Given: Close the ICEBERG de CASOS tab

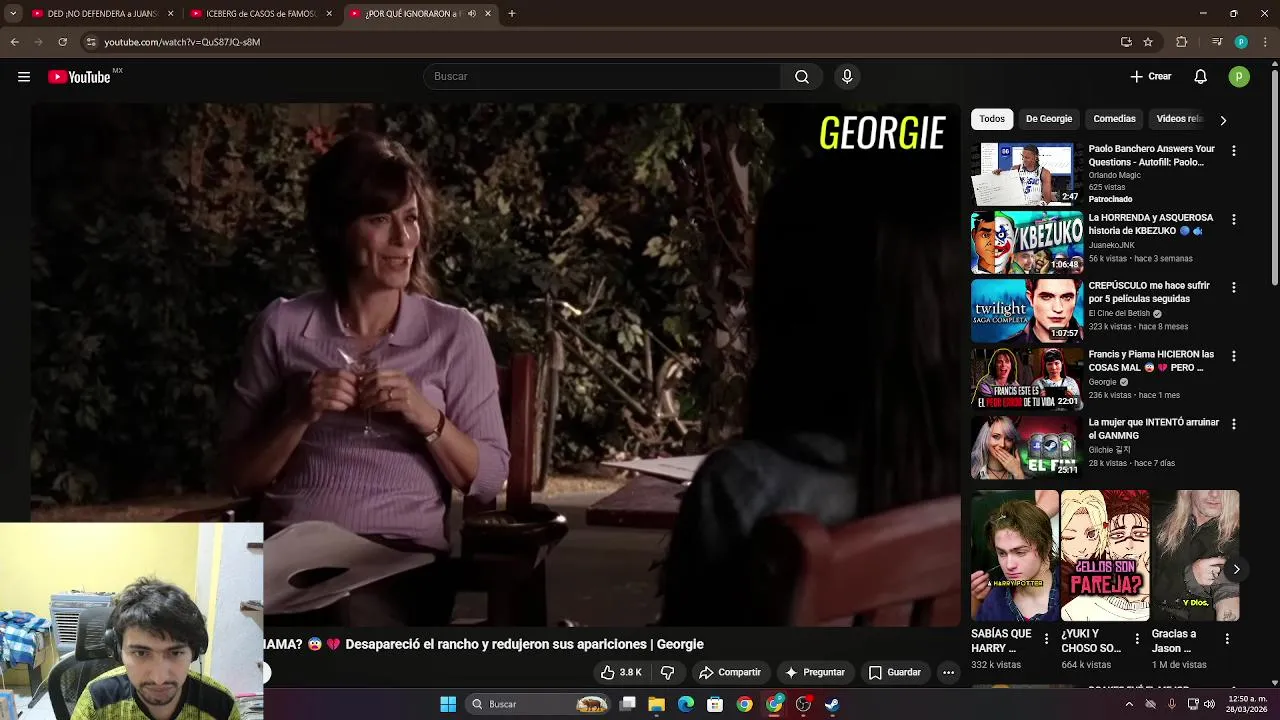Looking at the screenshot, I should 329,14.
